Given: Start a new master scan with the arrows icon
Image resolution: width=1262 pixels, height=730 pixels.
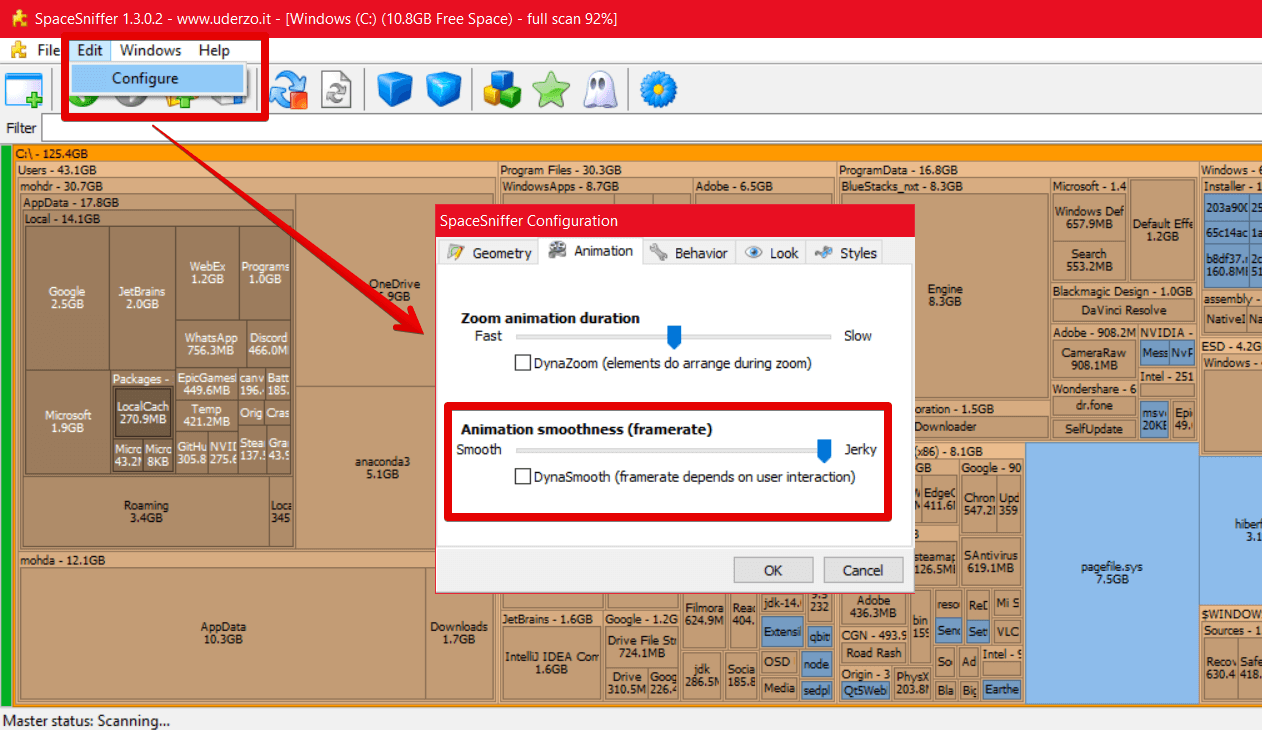Looking at the screenshot, I should (x=290, y=90).
